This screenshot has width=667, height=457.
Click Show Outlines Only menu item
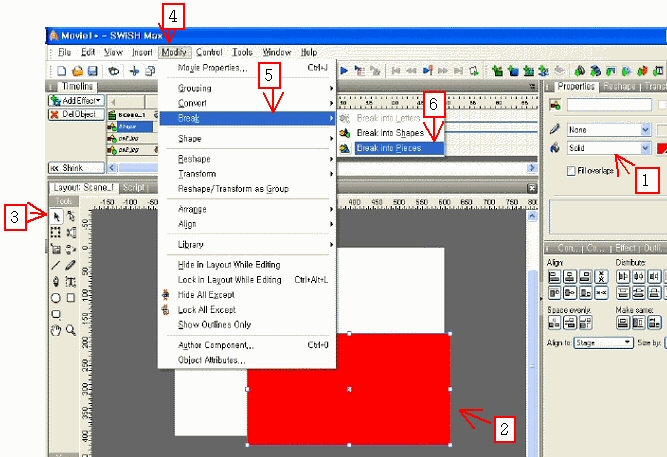click(x=248, y=325)
